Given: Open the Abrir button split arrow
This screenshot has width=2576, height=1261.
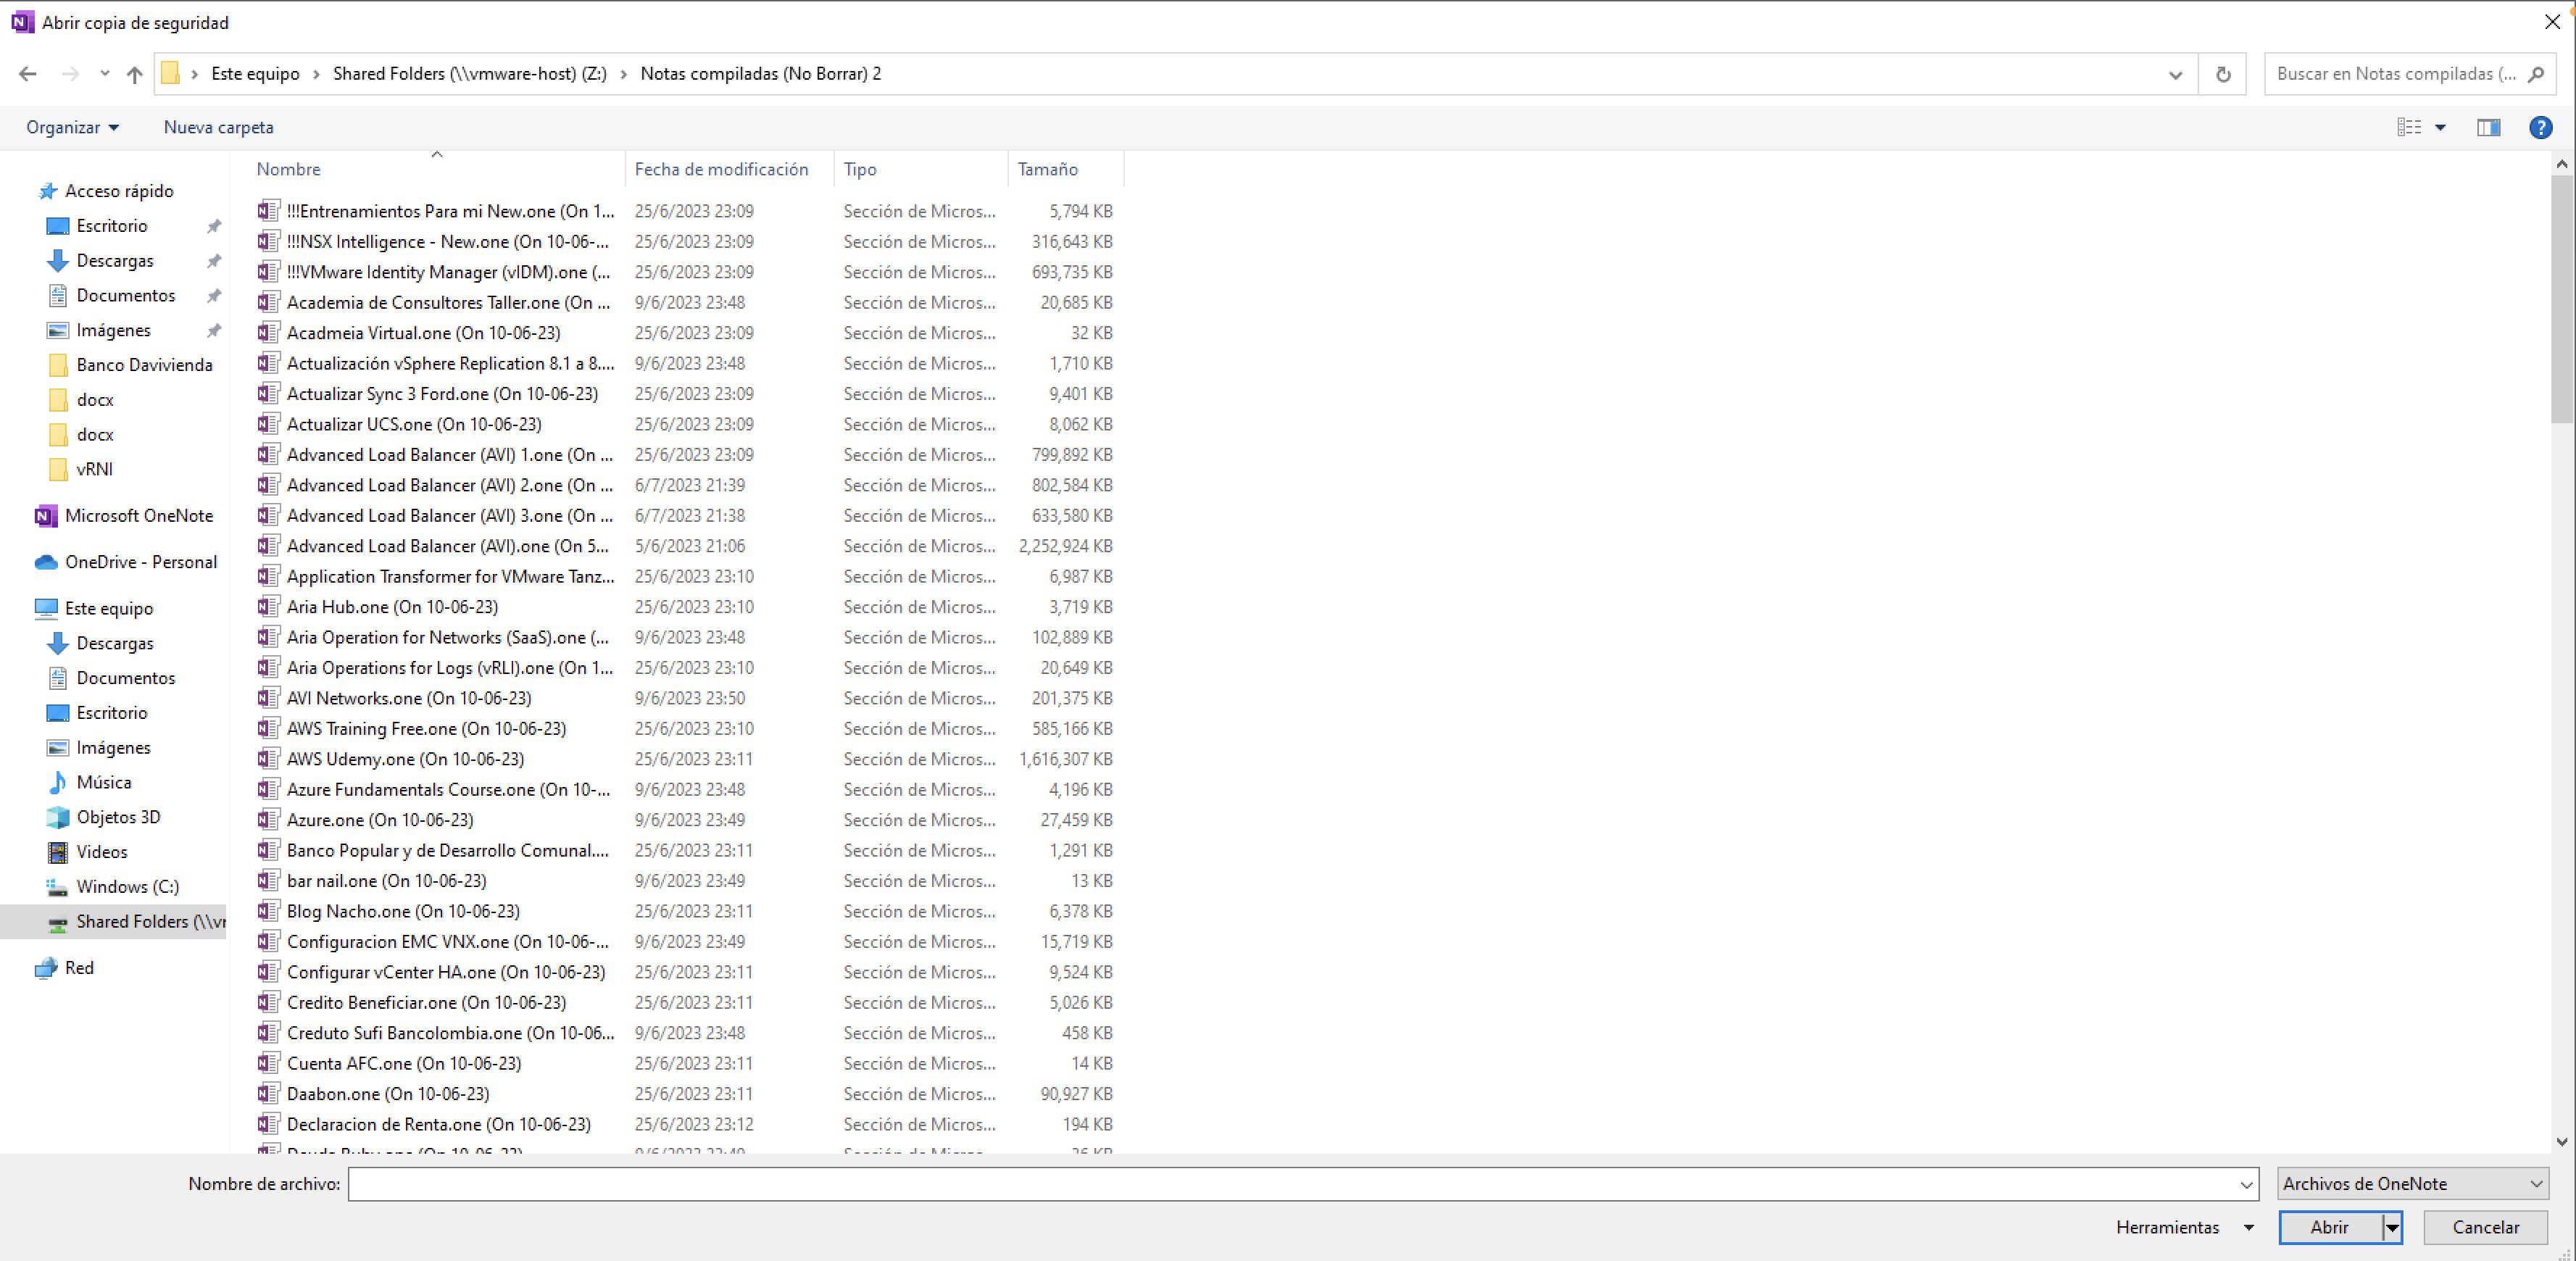Looking at the screenshot, I should pos(2392,1228).
